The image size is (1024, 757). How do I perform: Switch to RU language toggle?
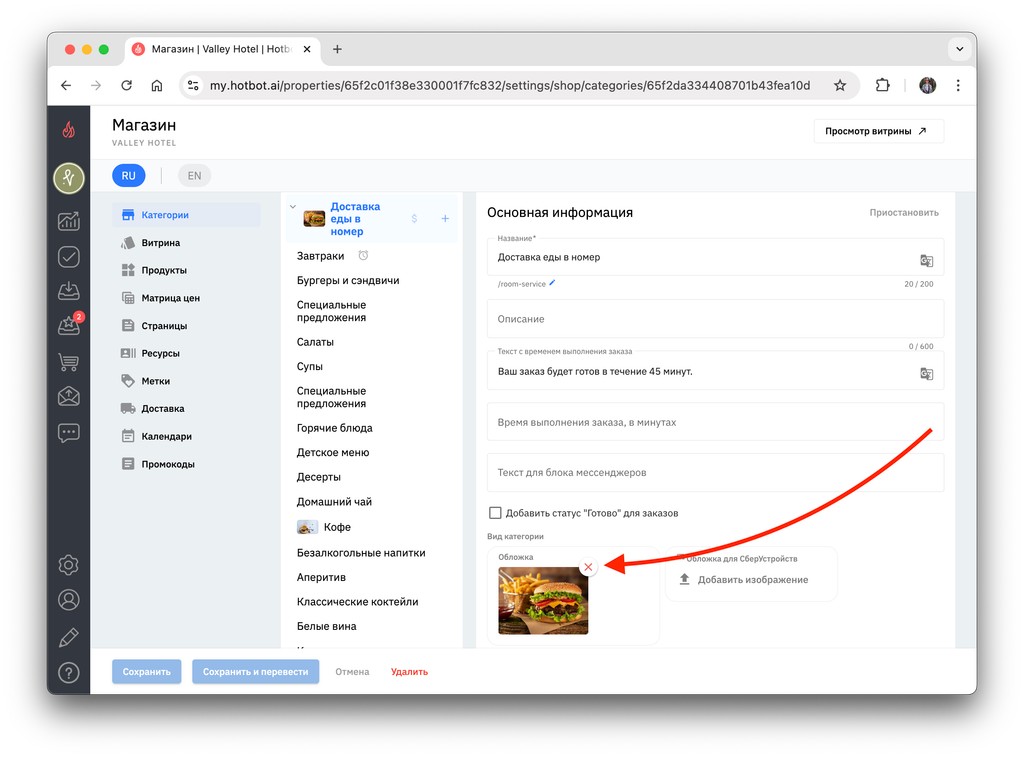[x=129, y=176]
